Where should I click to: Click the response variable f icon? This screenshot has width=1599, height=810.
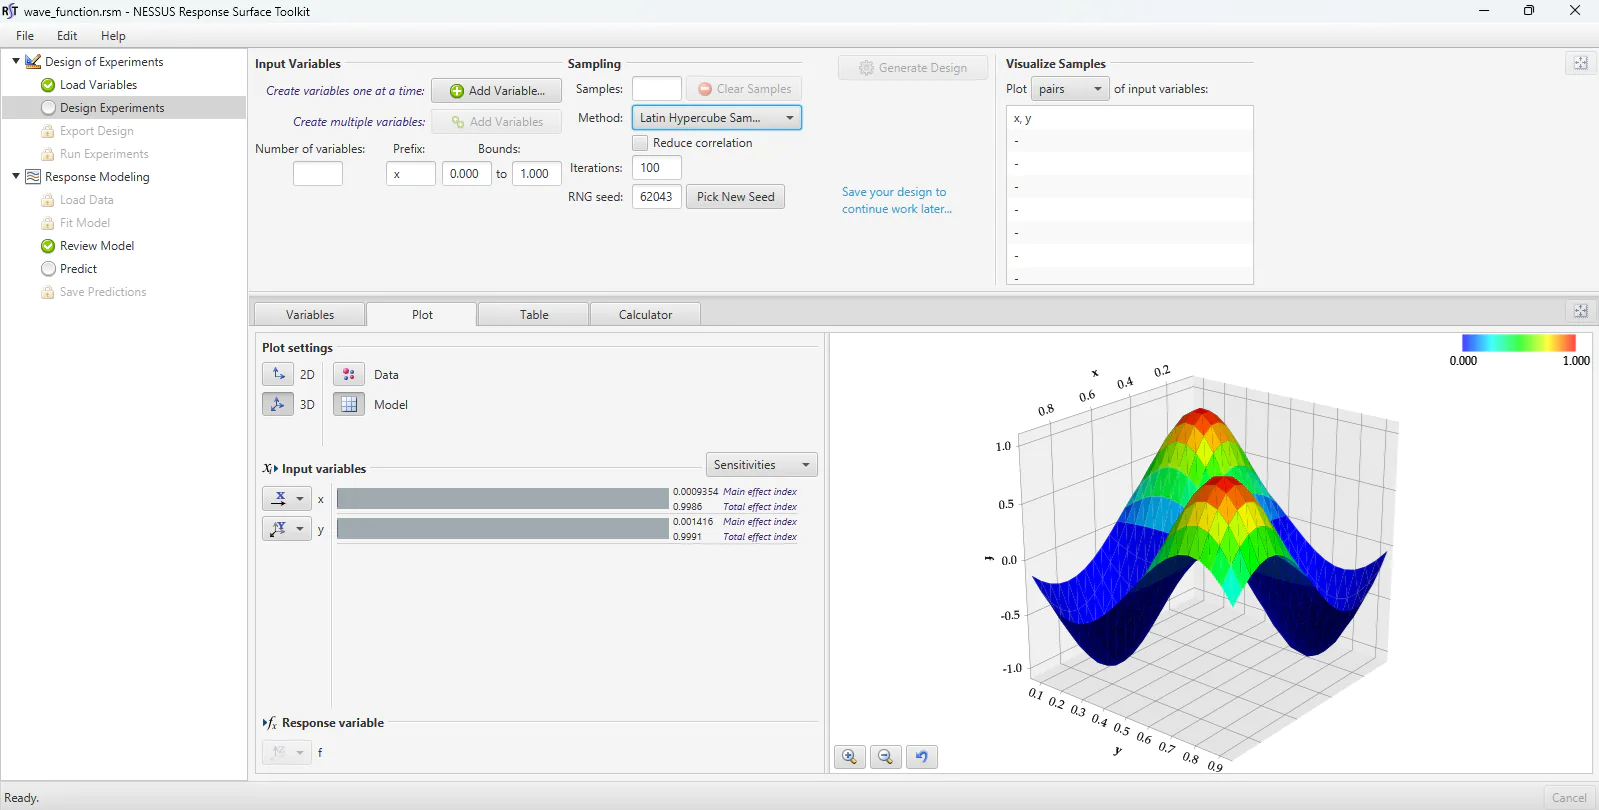(279, 752)
